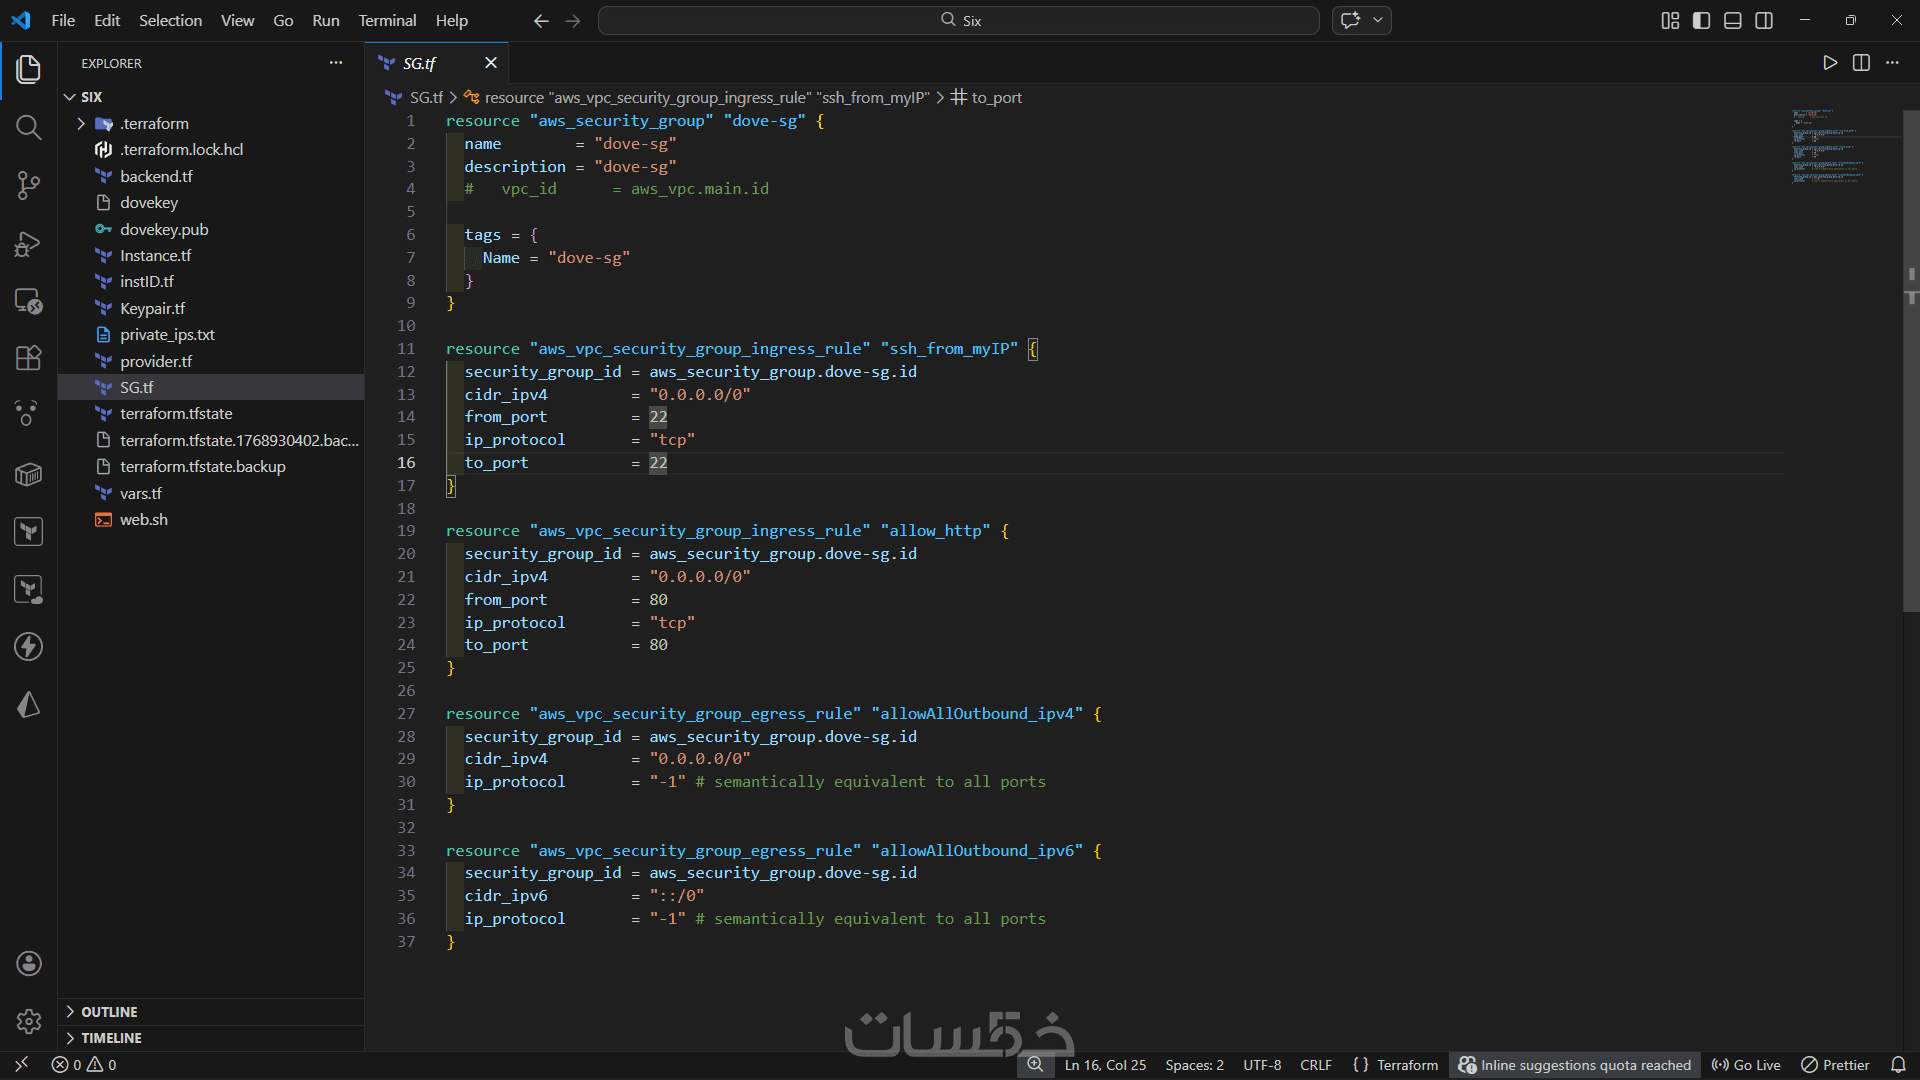Image resolution: width=1920 pixels, height=1080 pixels.
Task: Open Extensions view icon
Action: point(28,358)
